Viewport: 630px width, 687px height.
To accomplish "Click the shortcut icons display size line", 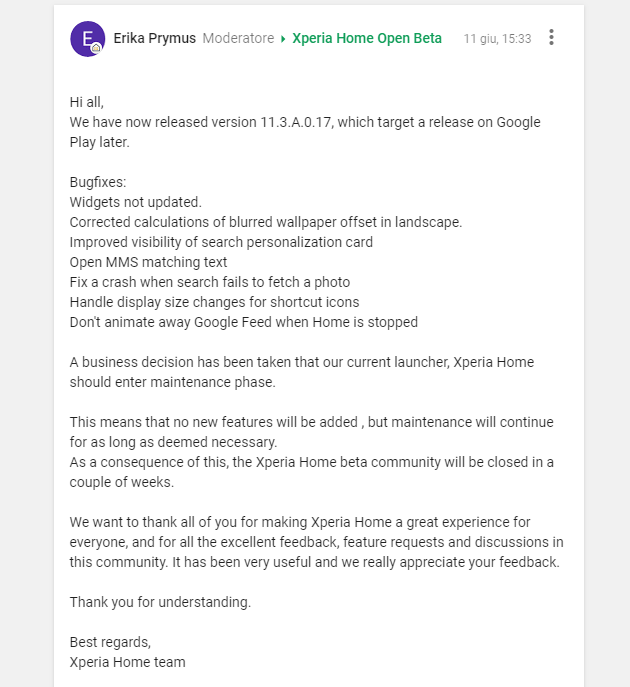I will 214,302.
